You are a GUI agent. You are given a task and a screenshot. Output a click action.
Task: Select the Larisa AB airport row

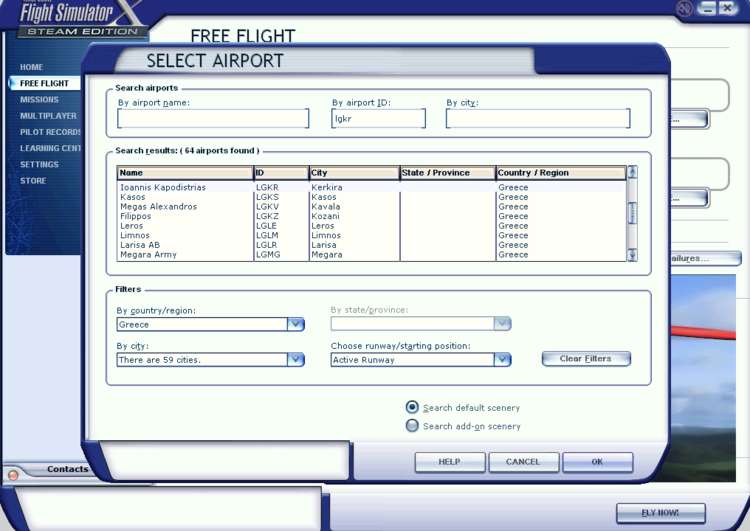point(371,245)
